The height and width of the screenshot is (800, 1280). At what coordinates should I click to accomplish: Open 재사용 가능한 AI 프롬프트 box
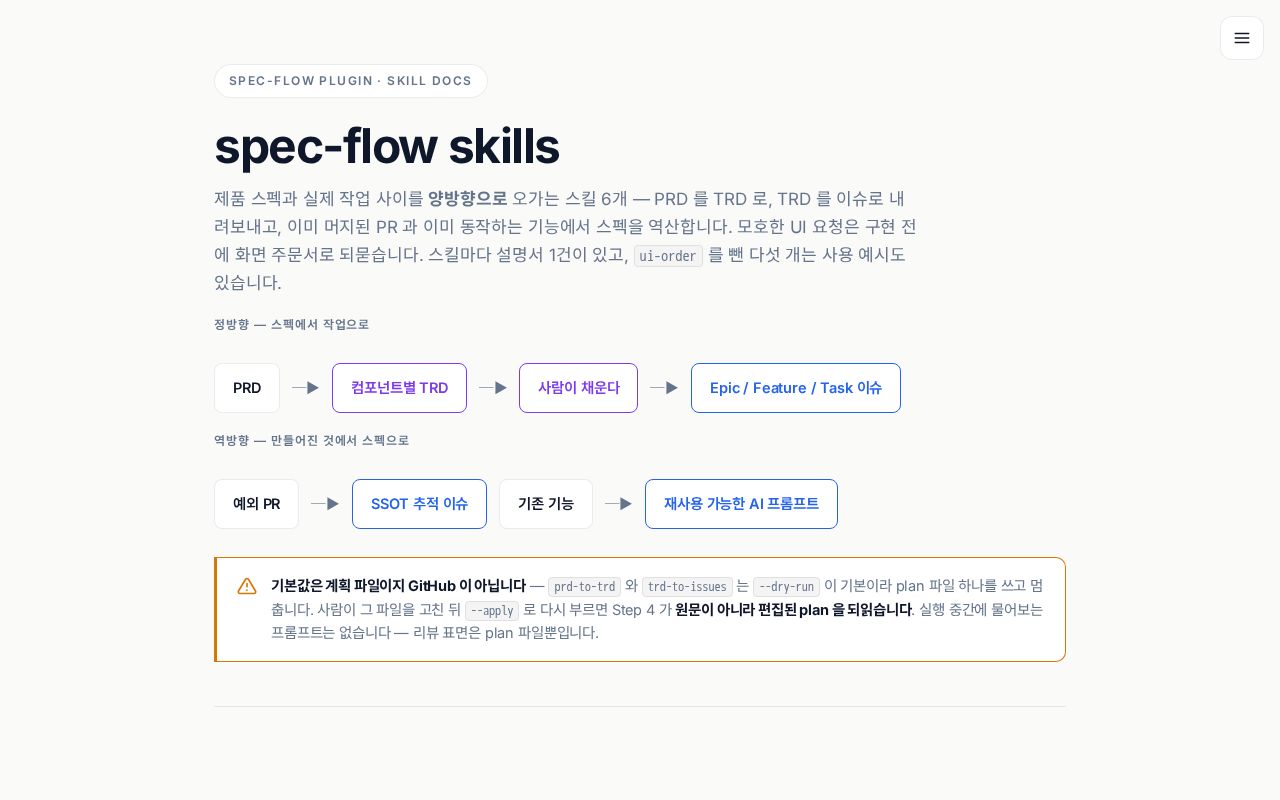[741, 504]
